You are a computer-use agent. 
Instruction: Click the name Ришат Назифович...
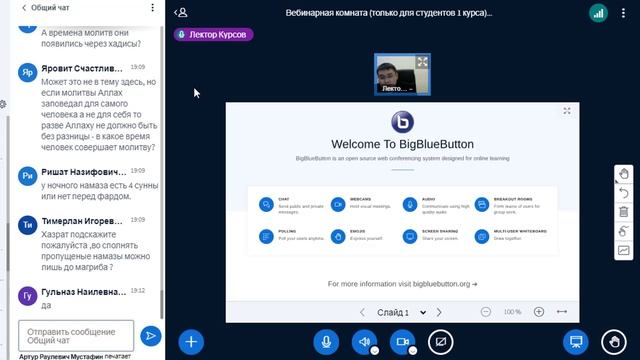click(84, 172)
